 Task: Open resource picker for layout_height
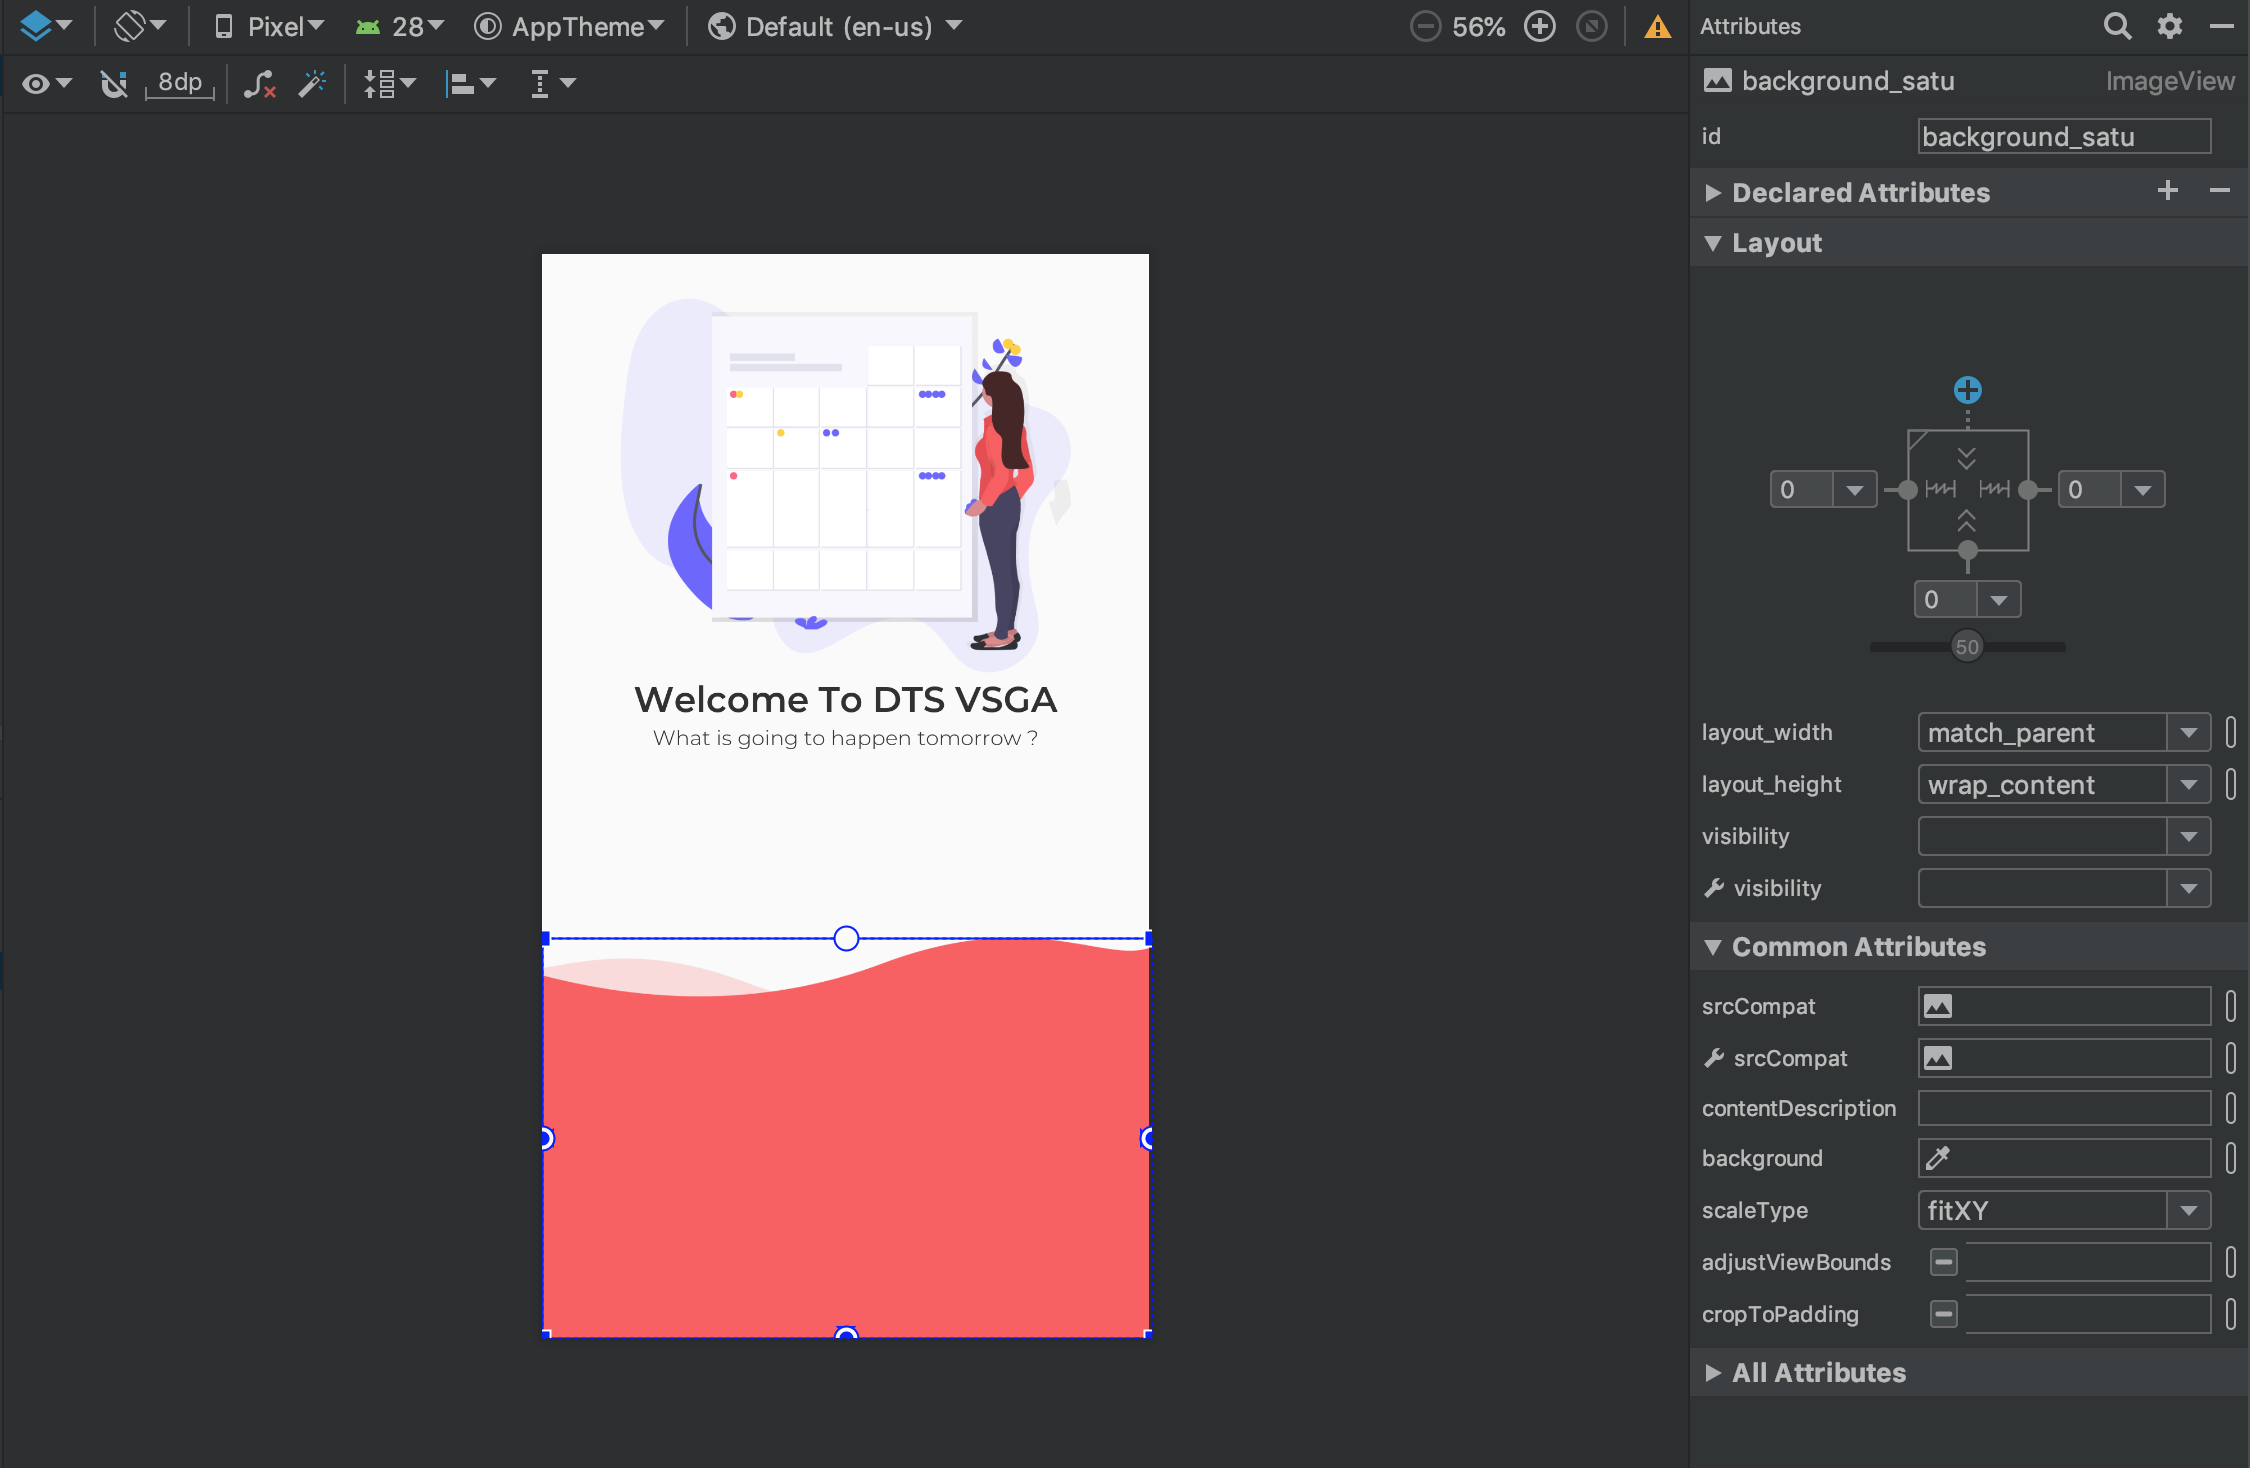click(2230, 785)
